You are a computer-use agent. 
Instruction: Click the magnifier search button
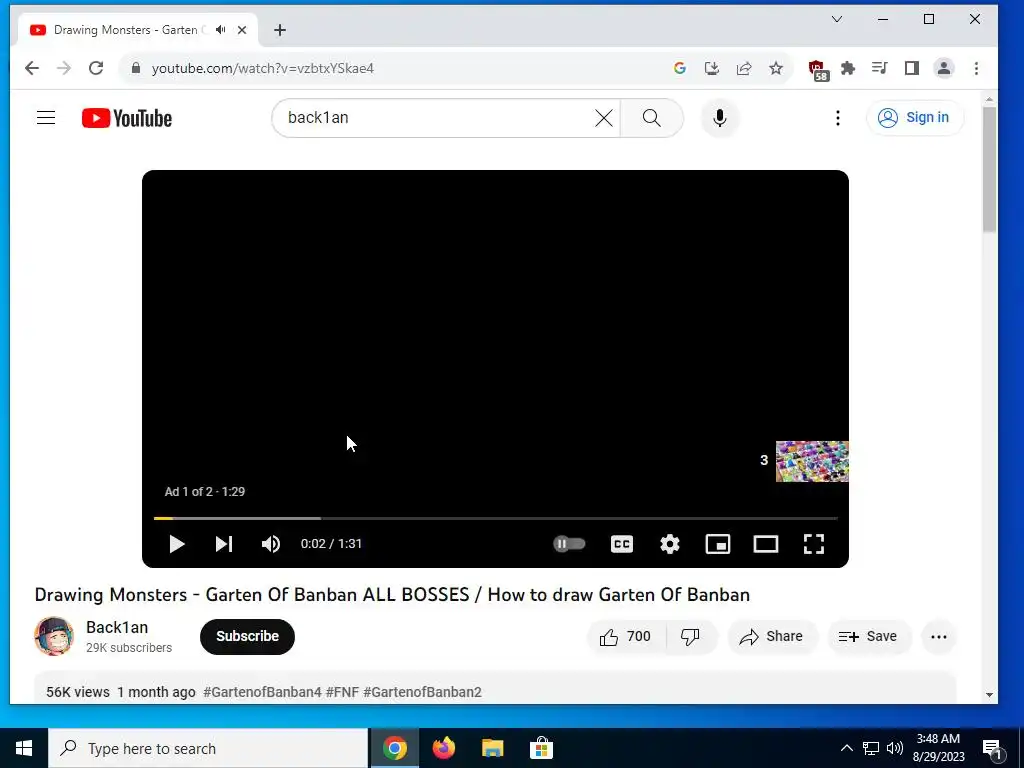[x=652, y=118]
